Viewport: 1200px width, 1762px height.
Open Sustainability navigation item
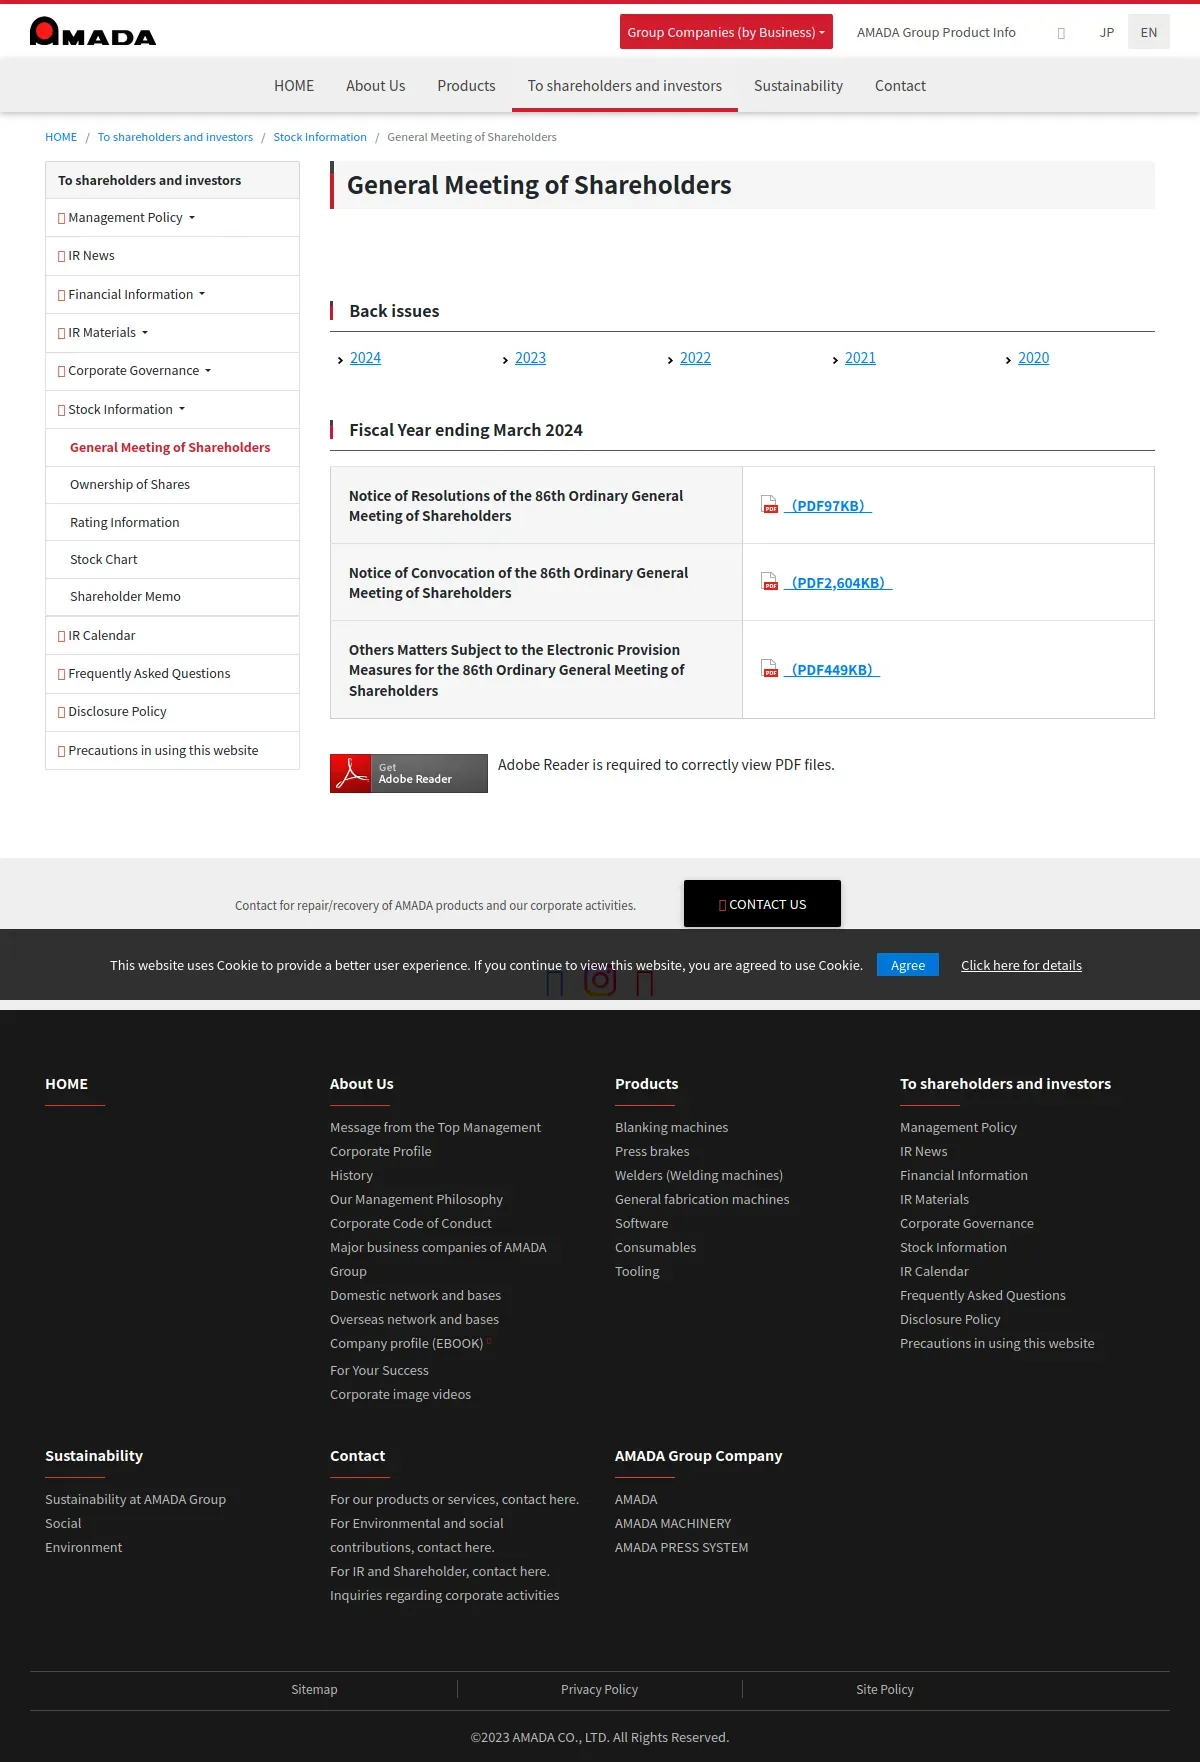pos(798,86)
